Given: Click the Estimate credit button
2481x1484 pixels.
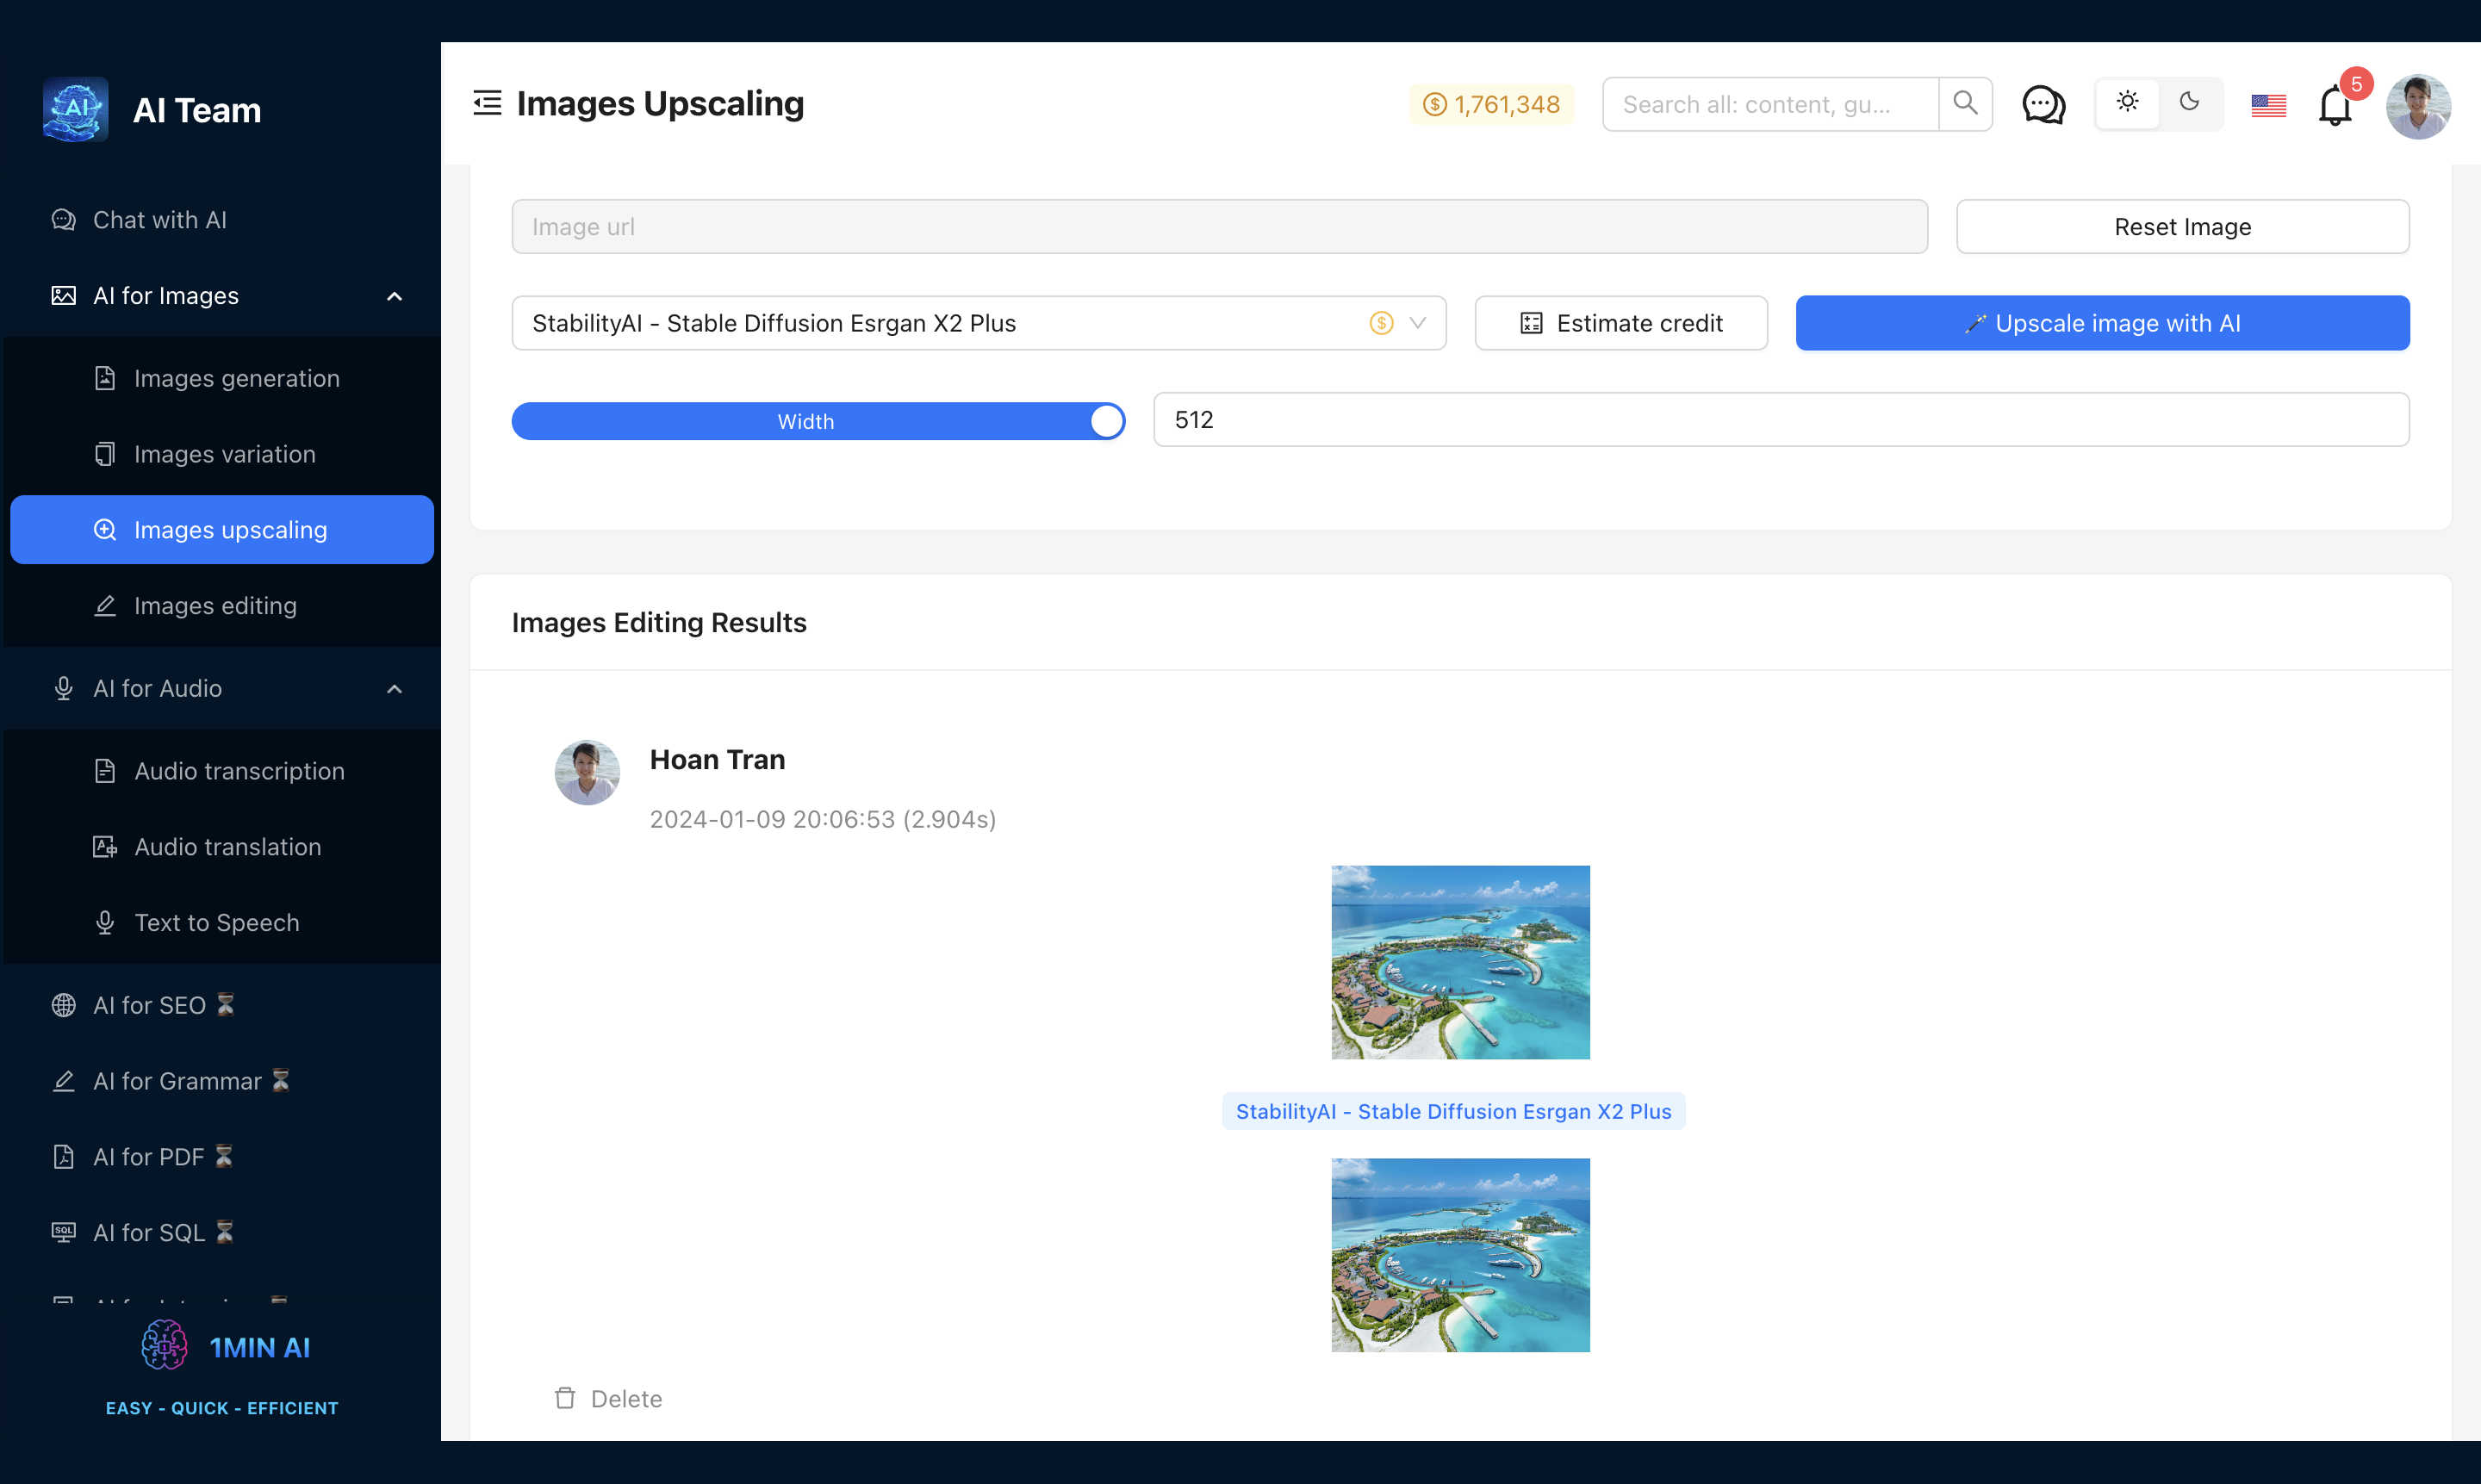Looking at the screenshot, I should coord(1620,323).
